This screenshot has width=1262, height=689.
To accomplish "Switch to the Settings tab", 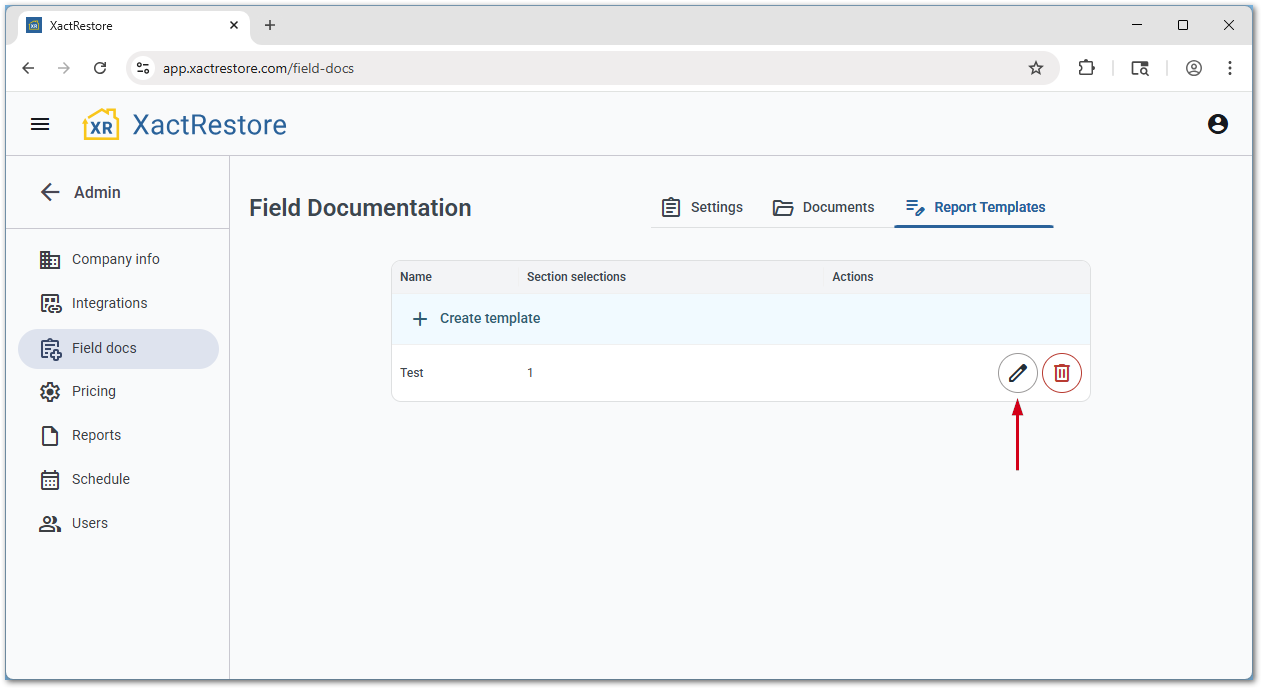I will (x=702, y=207).
